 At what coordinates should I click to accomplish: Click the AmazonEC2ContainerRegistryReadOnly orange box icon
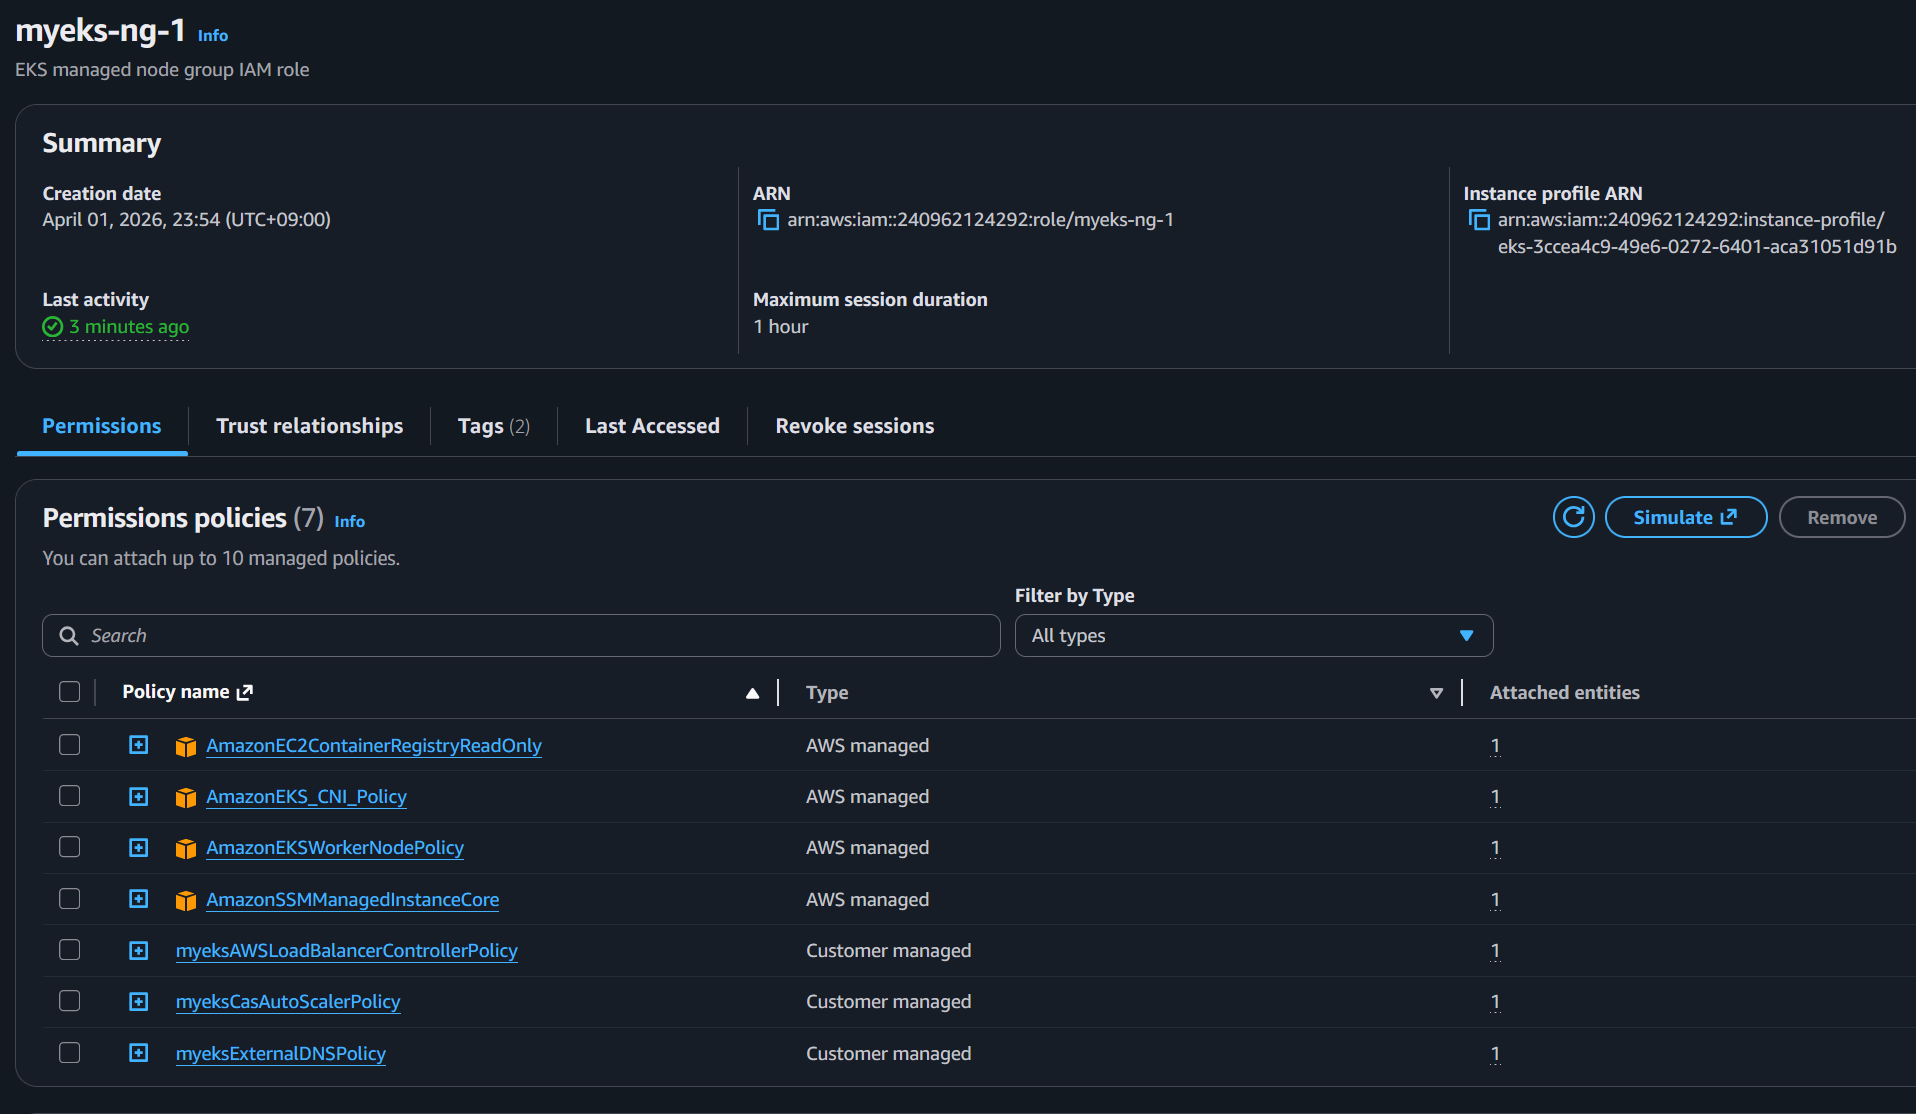click(x=186, y=746)
